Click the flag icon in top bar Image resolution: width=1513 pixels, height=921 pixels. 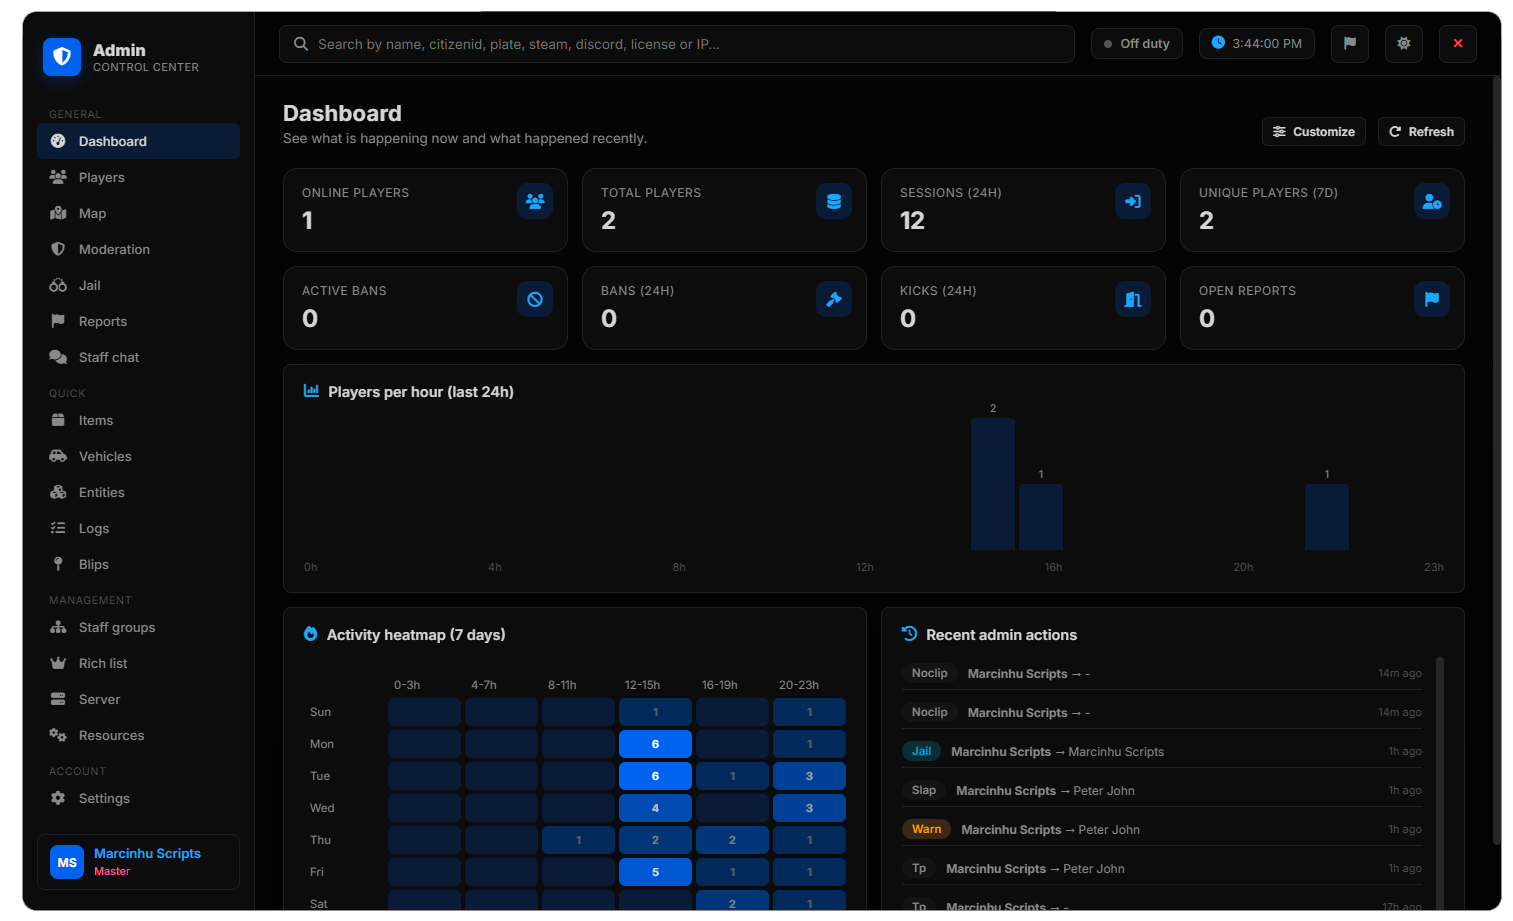pos(1349,44)
